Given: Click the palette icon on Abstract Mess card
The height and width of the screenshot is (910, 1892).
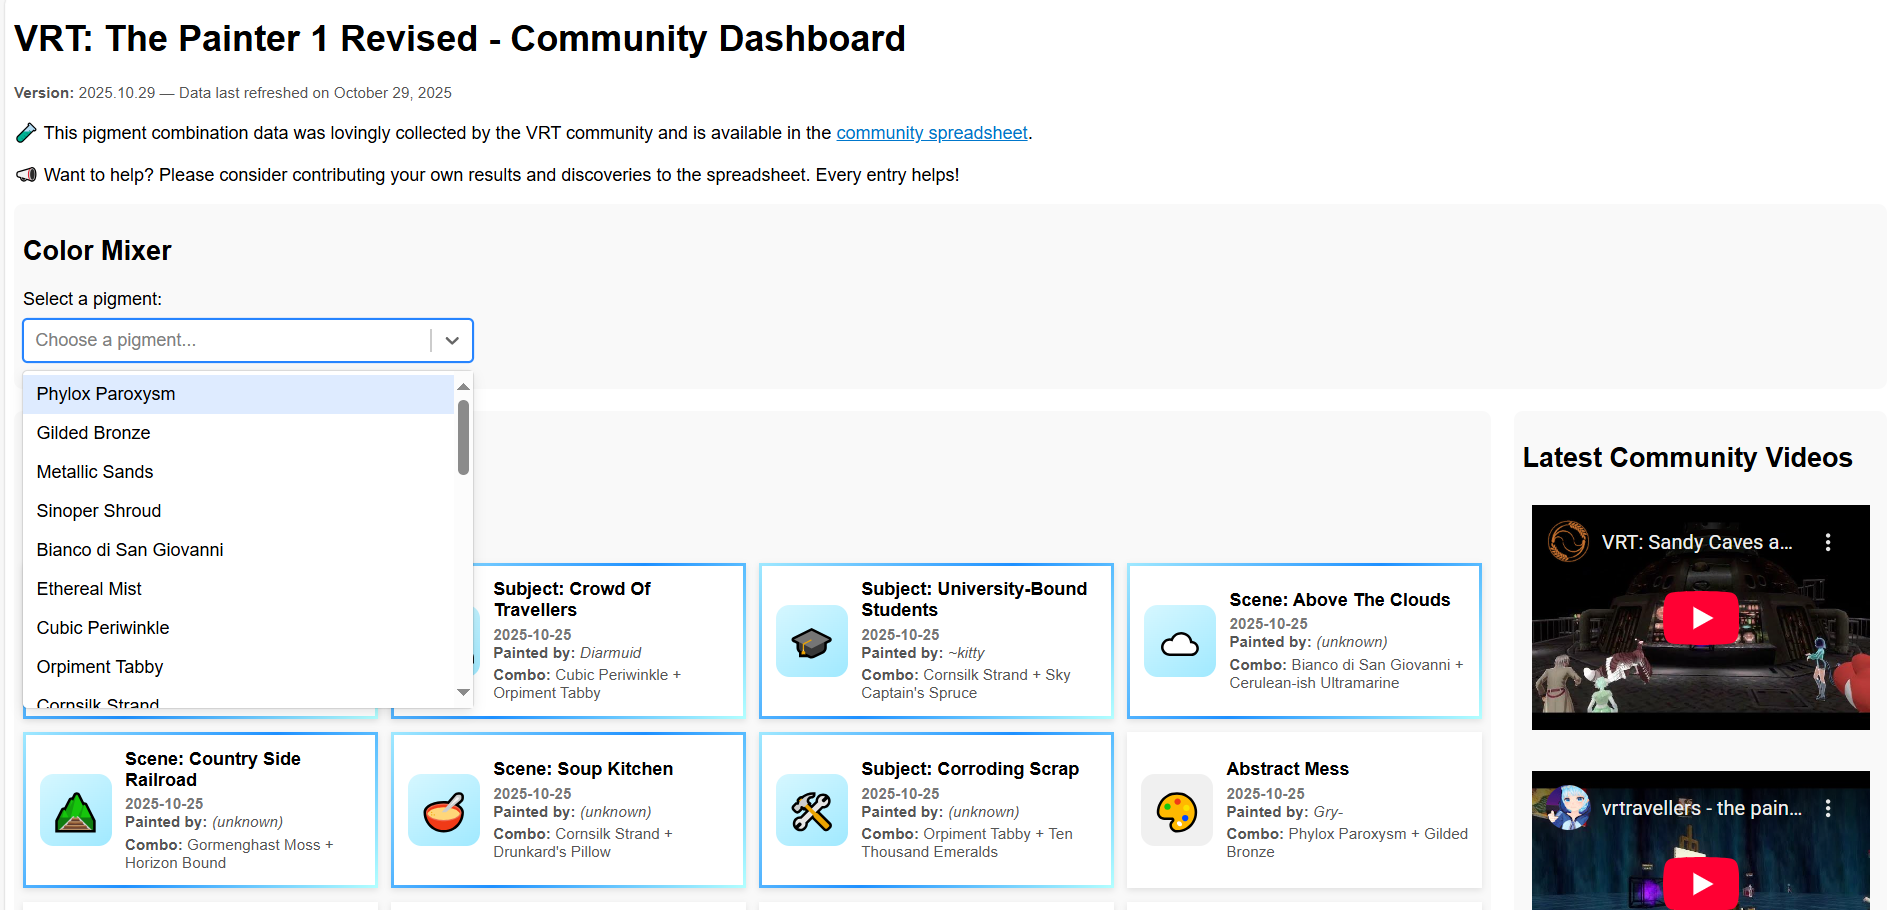Looking at the screenshot, I should [1177, 811].
